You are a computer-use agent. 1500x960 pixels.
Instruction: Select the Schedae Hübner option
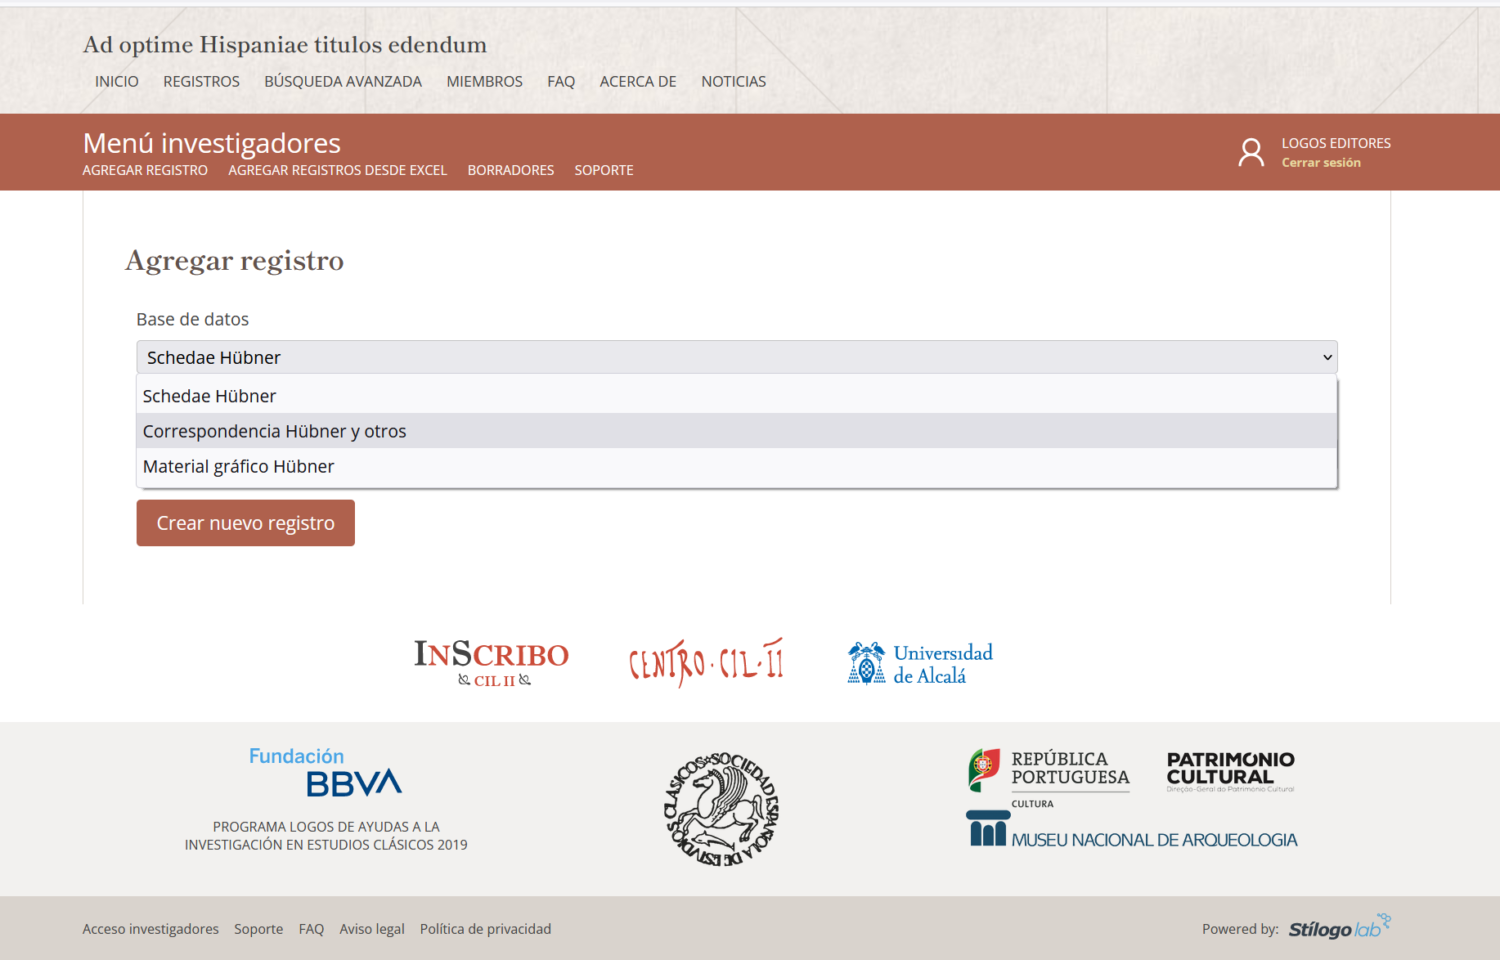[x=209, y=395]
